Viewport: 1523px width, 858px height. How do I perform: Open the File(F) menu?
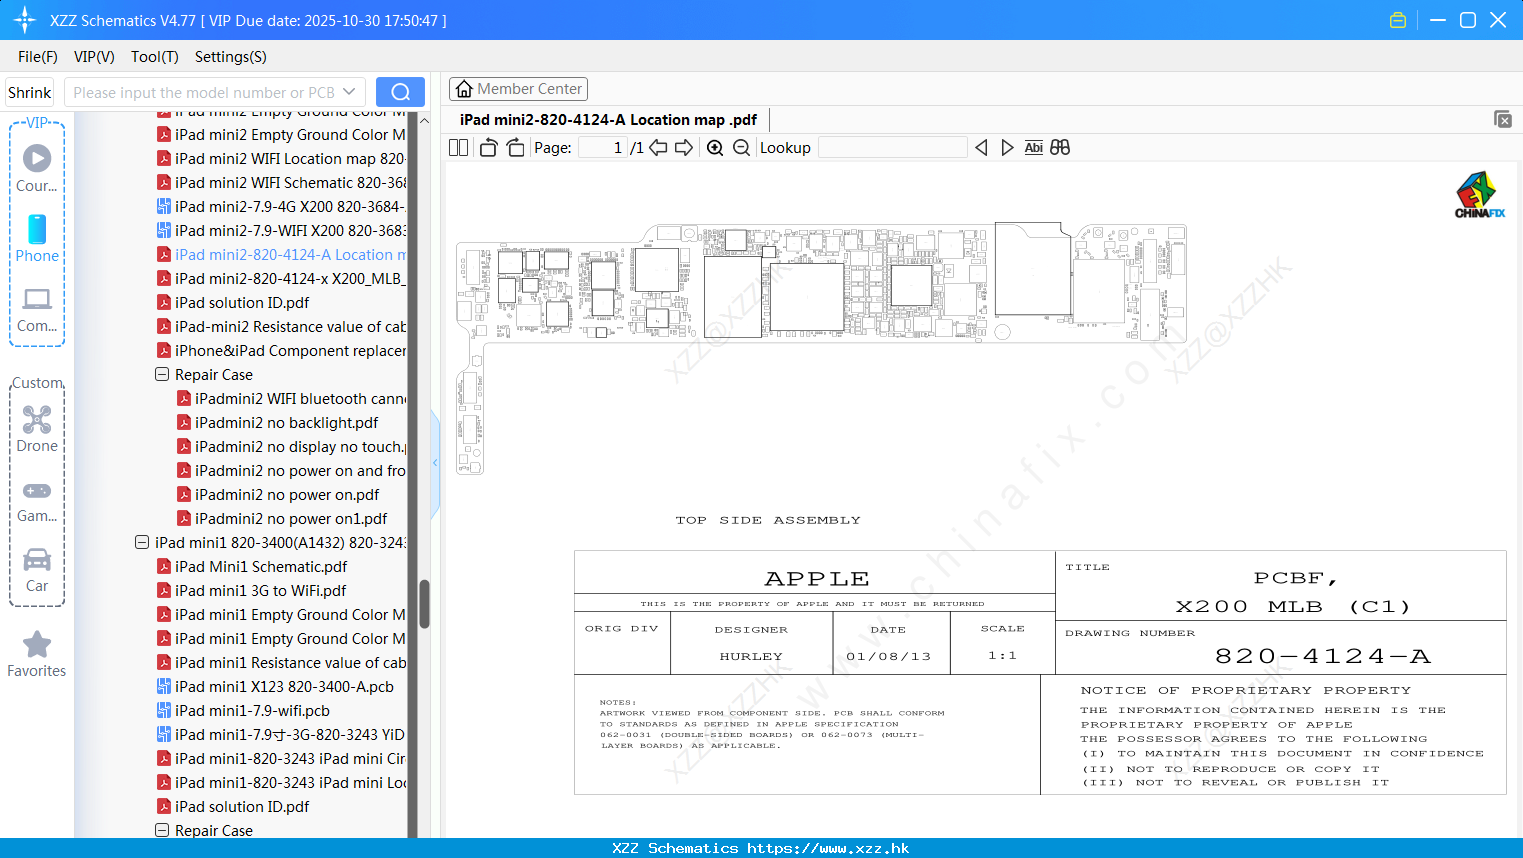point(38,57)
